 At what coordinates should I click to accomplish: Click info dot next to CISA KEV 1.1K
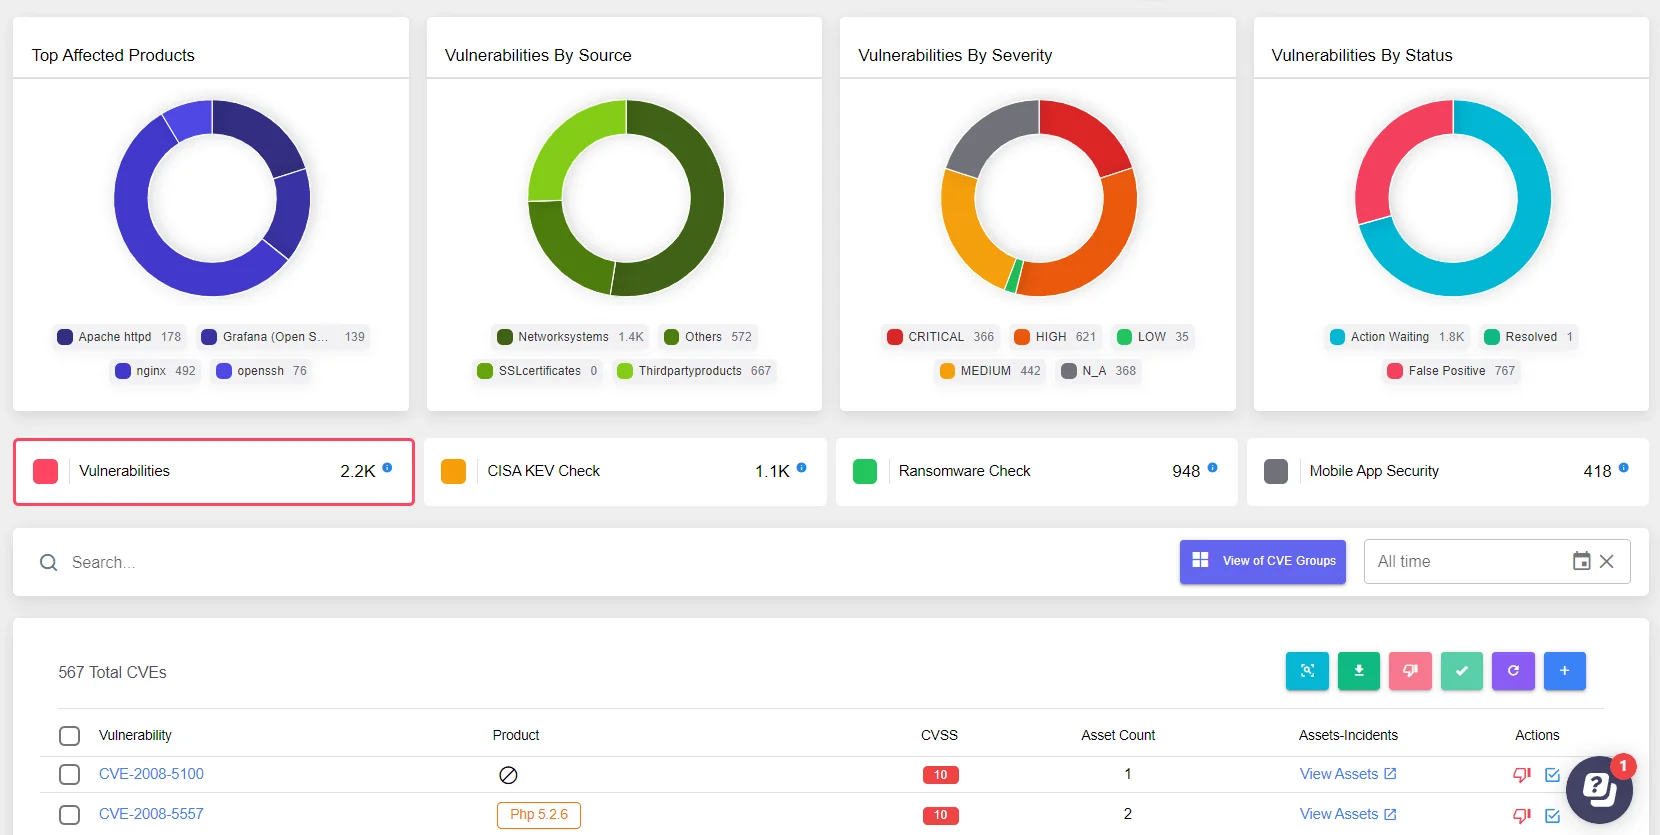(801, 467)
